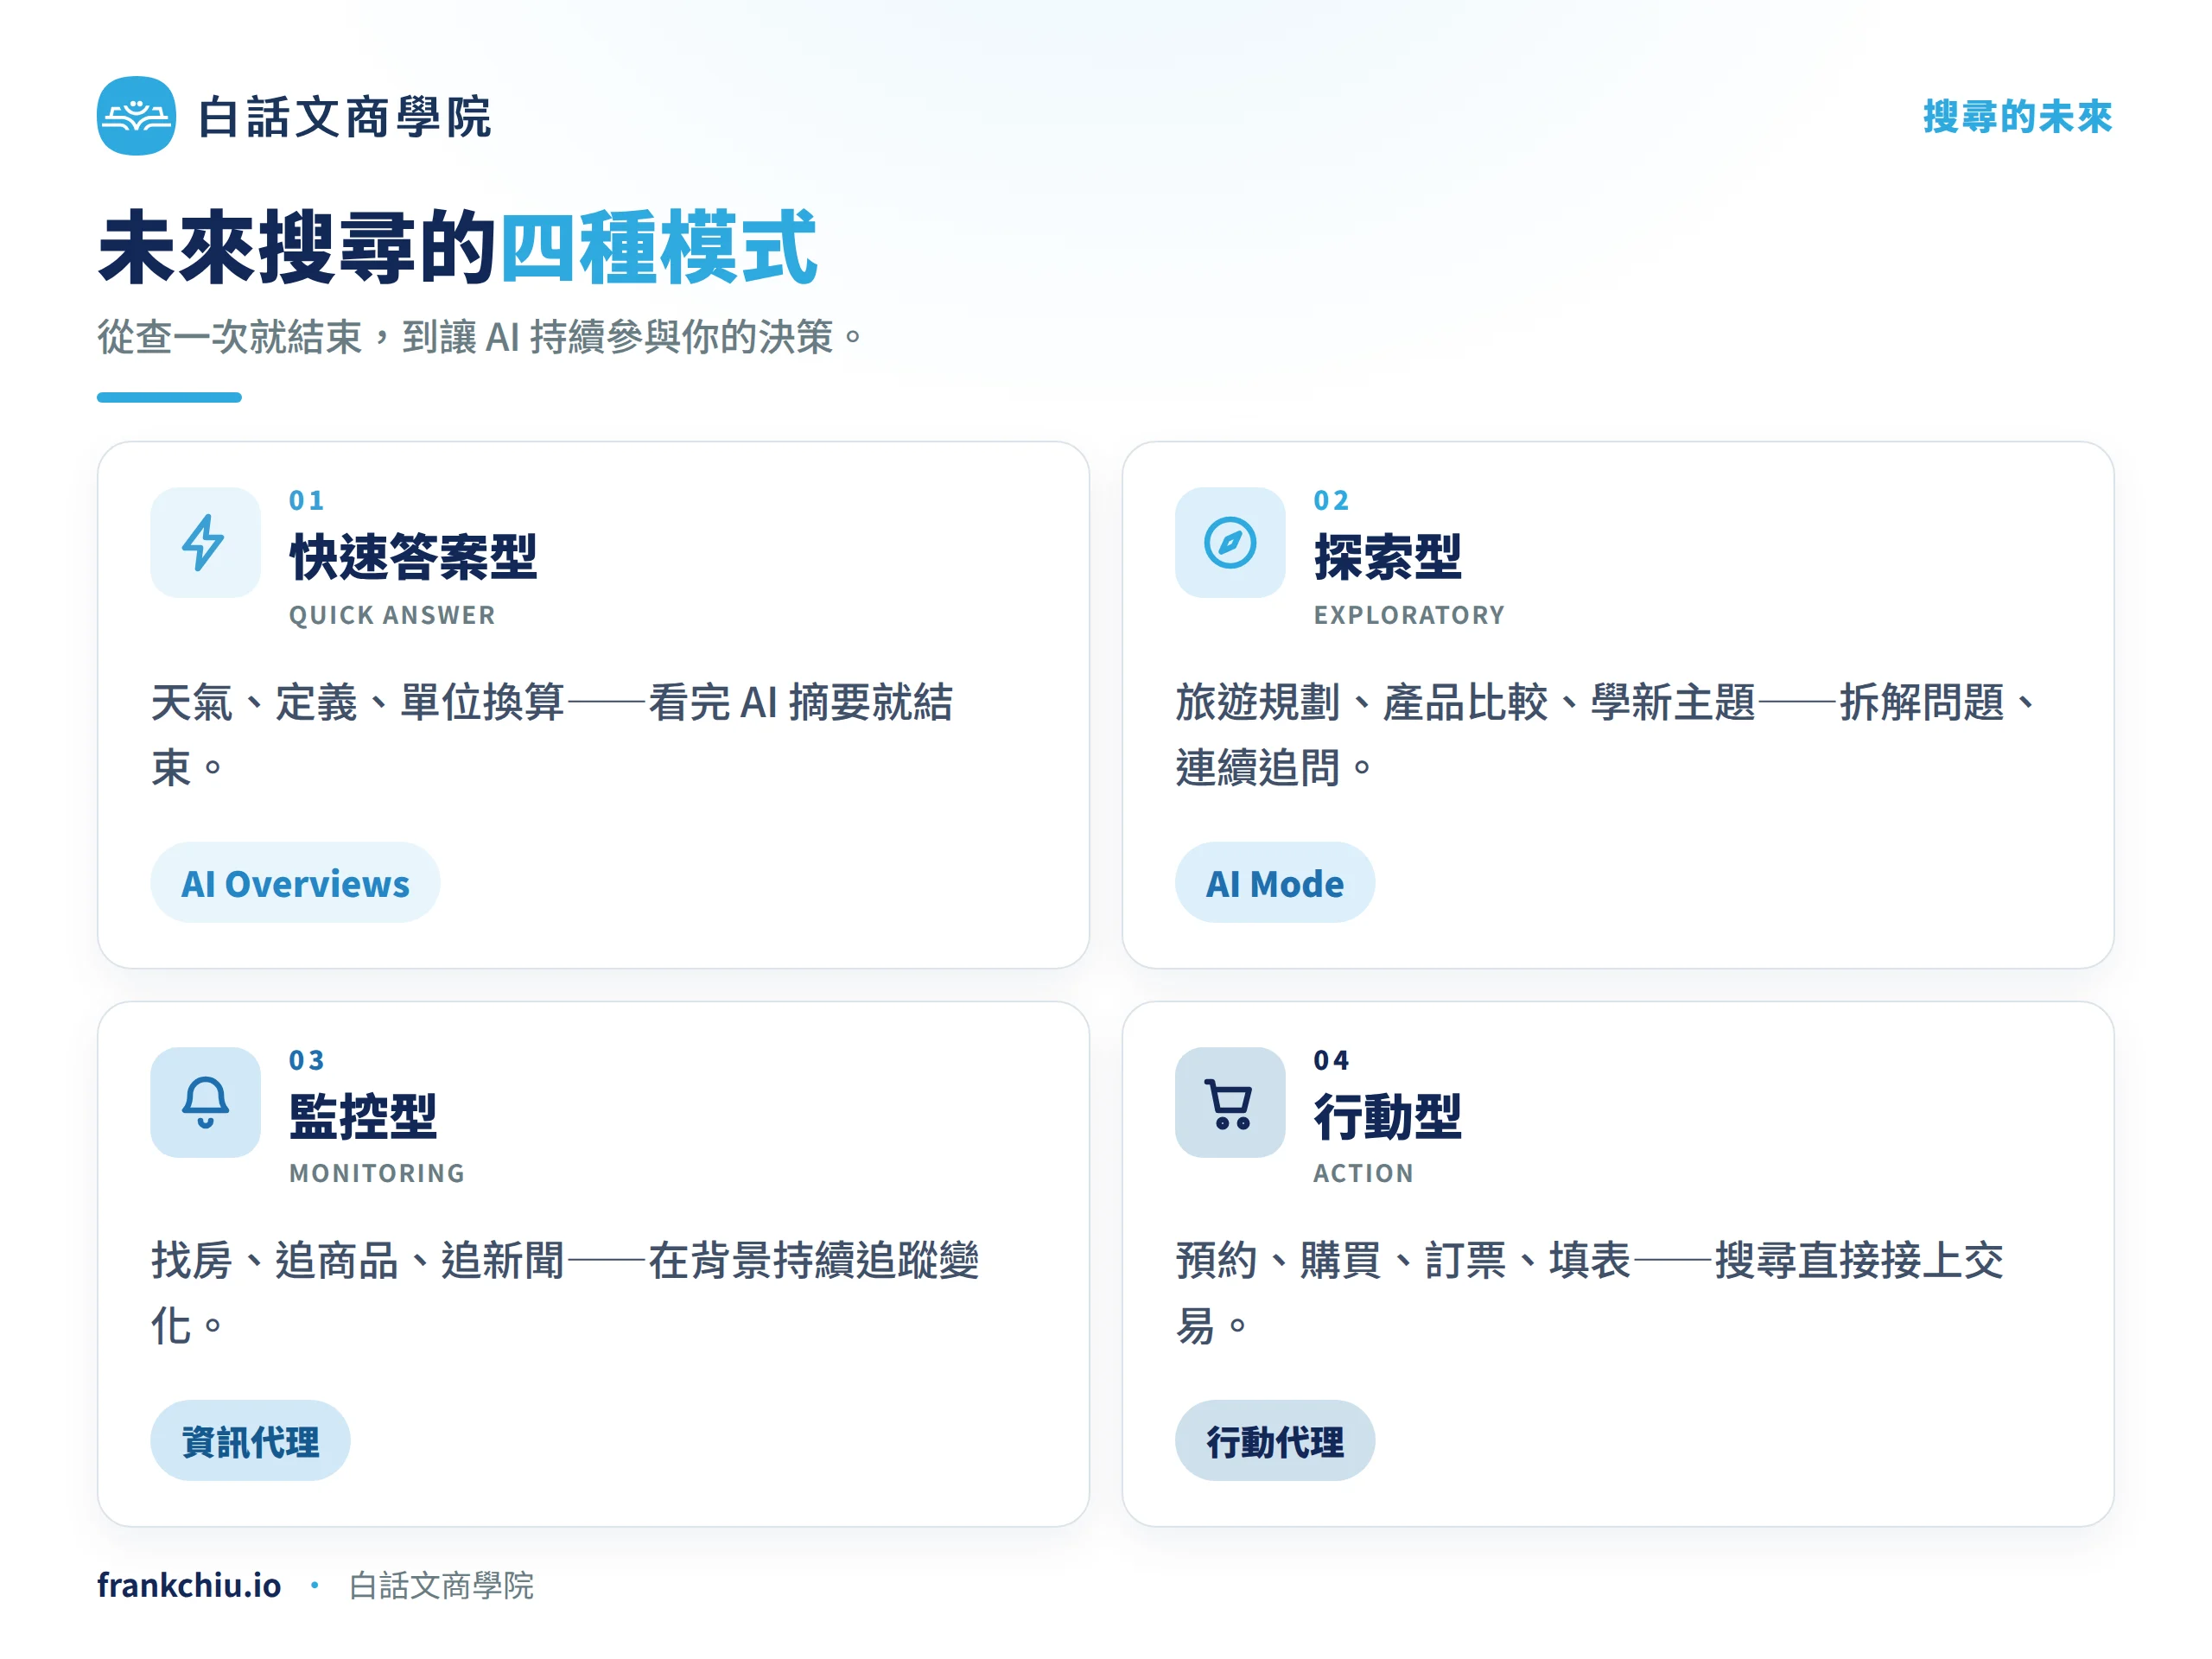Click the MONITORING label

pos(377,1173)
